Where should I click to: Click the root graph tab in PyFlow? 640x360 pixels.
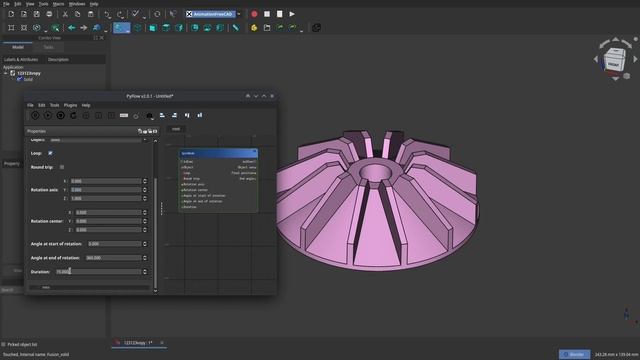(176, 129)
